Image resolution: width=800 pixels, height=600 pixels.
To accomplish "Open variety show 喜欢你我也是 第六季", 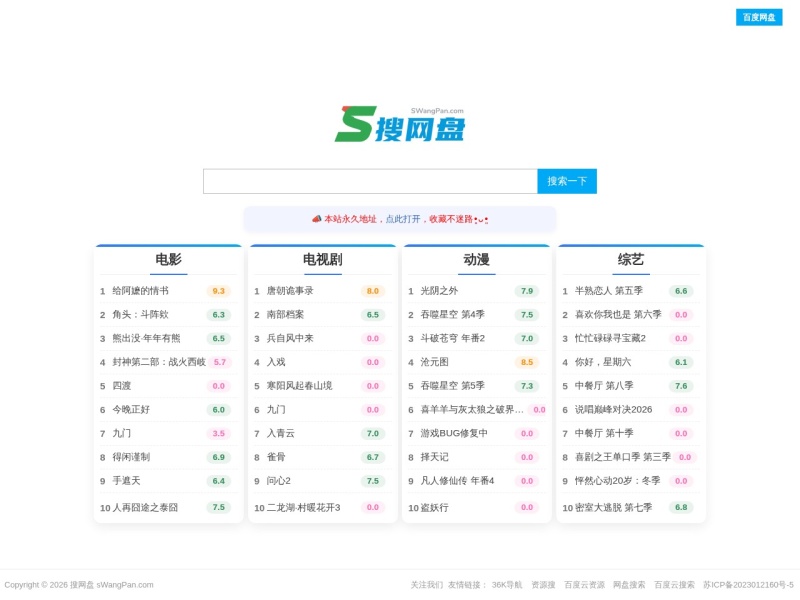I will [x=618, y=315].
